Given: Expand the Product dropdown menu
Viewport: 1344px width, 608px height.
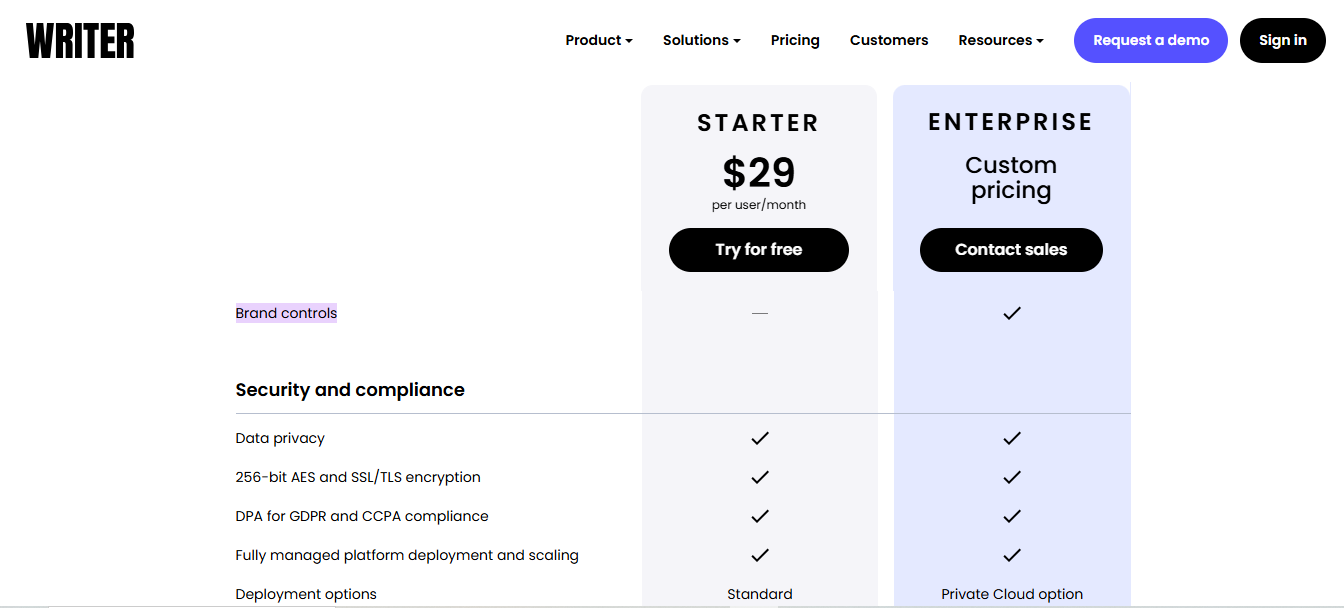Looking at the screenshot, I should 599,40.
